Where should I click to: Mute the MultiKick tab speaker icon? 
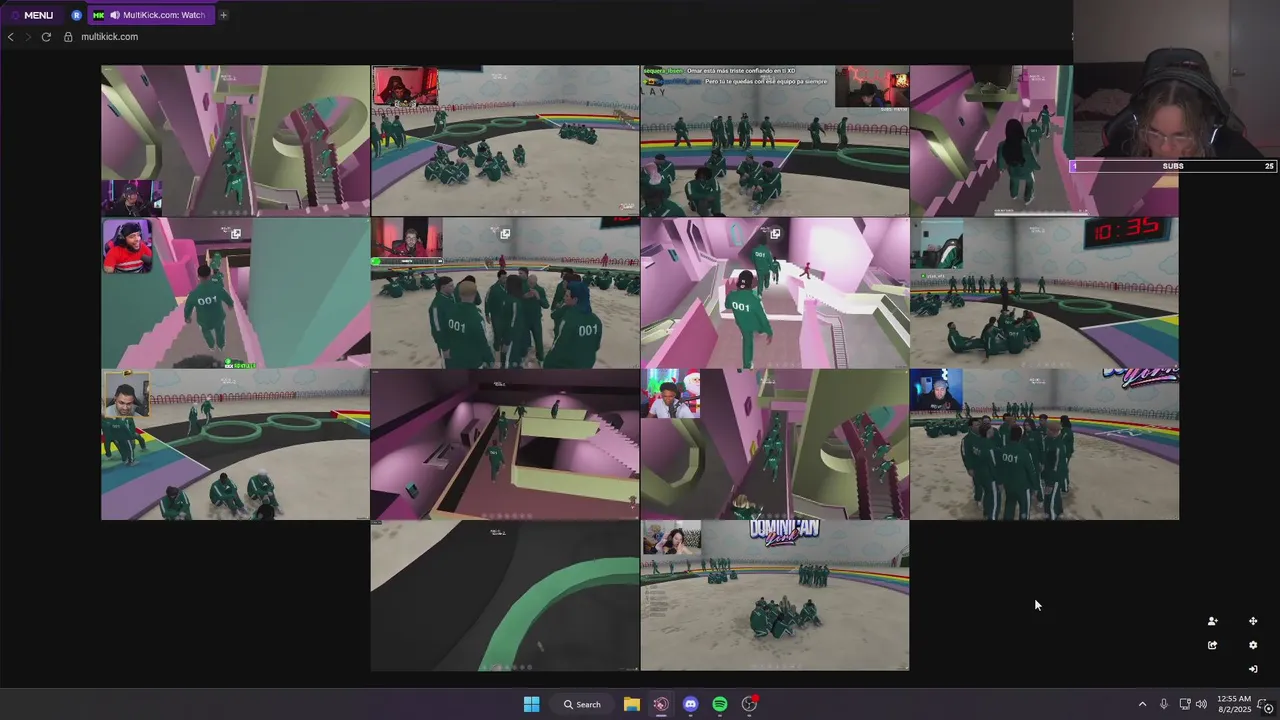coord(115,15)
